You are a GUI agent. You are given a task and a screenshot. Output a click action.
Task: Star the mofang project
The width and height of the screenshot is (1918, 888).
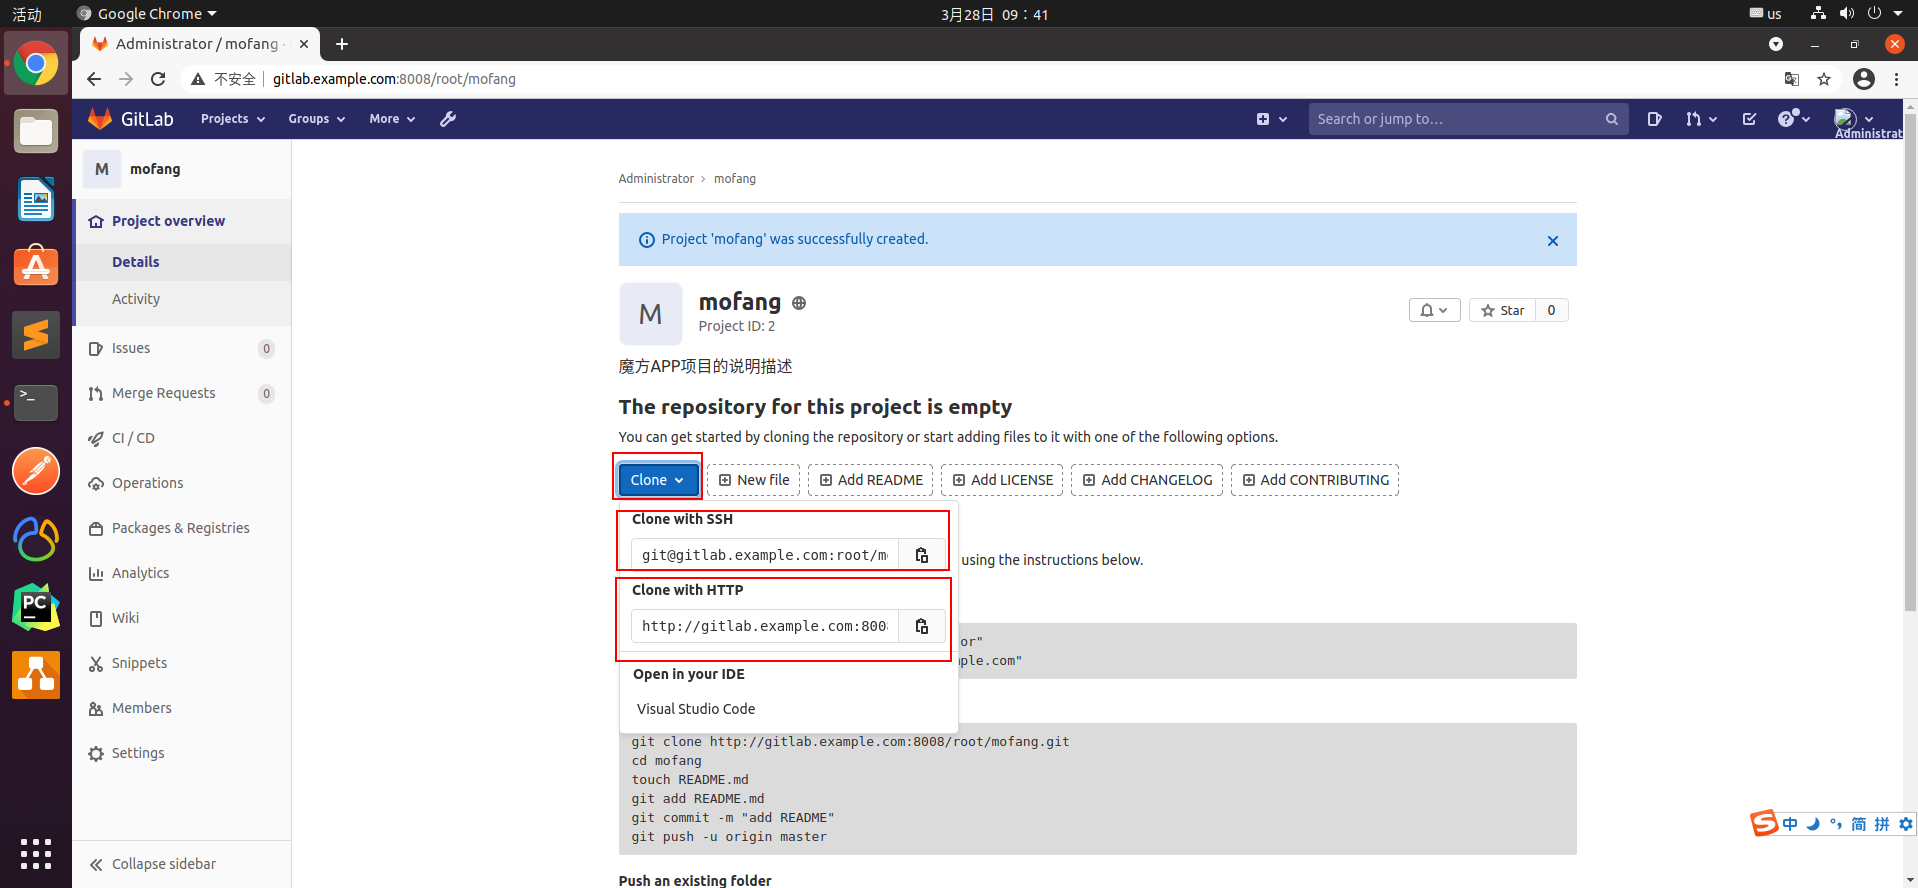point(1502,310)
